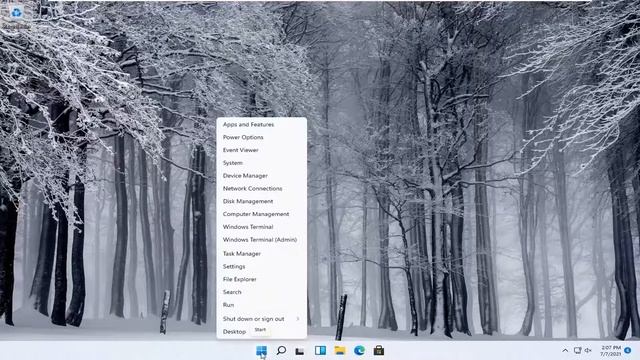Image resolution: width=640 pixels, height=360 pixels.
Task: Open the Widgets icon on taskbar
Action: [320, 350]
